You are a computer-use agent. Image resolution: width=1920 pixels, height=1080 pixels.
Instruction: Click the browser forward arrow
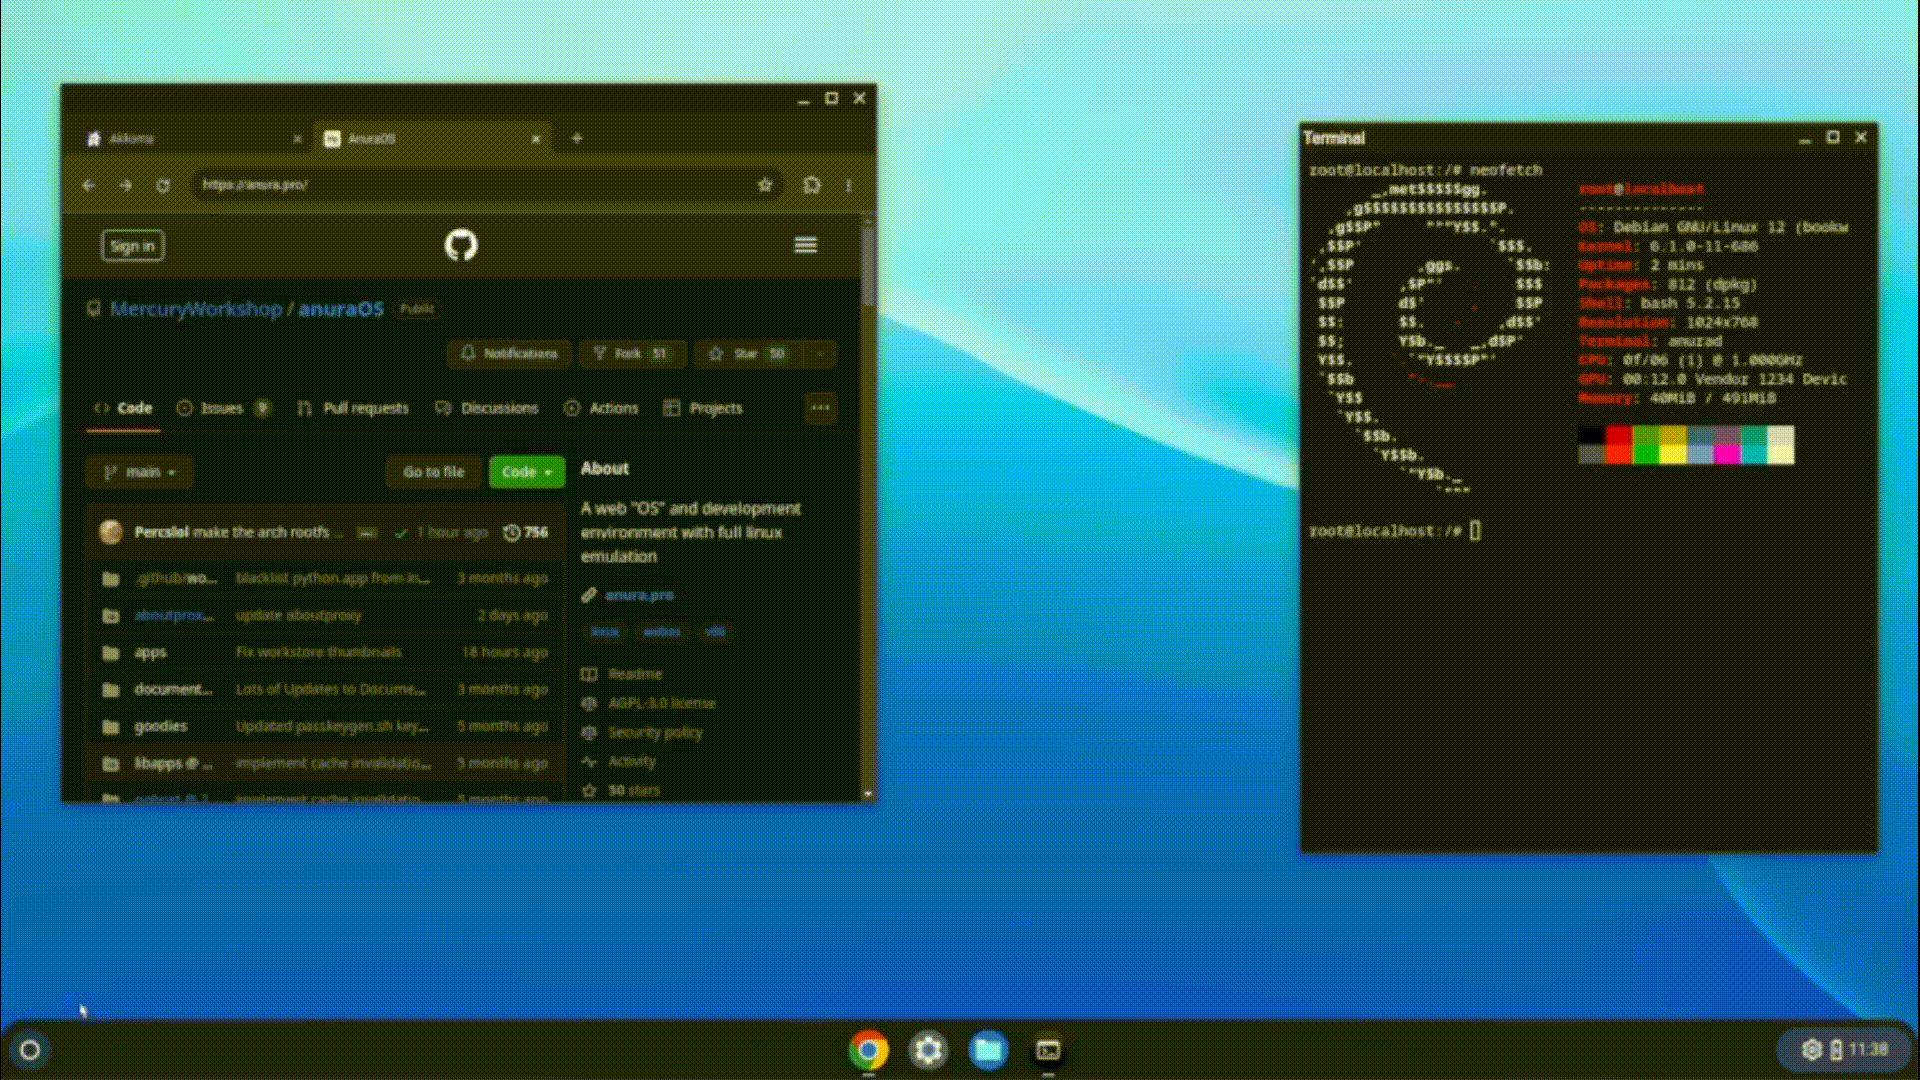click(125, 185)
